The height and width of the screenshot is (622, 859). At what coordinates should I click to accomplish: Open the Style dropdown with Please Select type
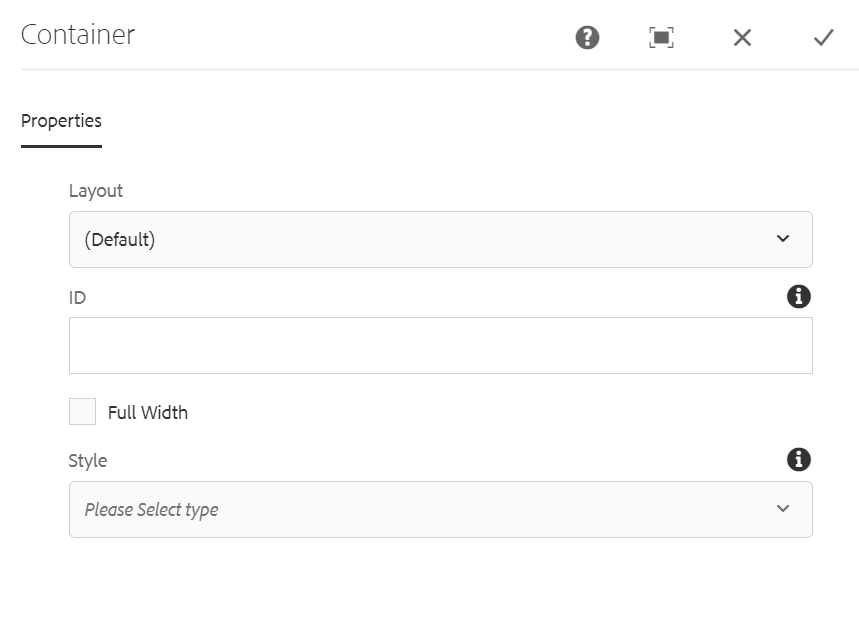[440, 510]
